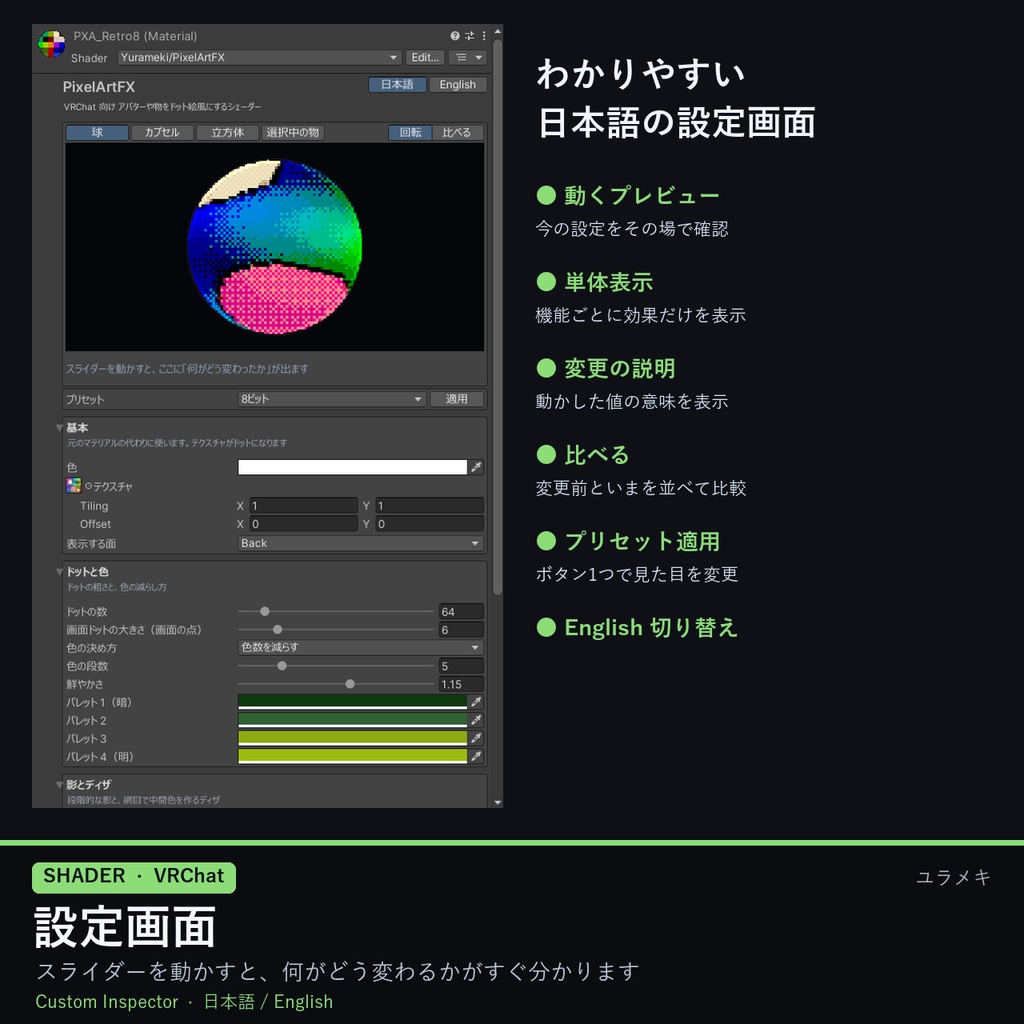Switch inspector language to English

tap(457, 85)
